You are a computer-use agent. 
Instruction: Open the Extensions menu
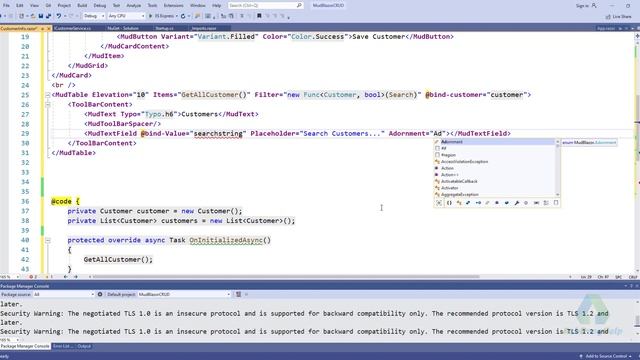(x=173, y=6)
